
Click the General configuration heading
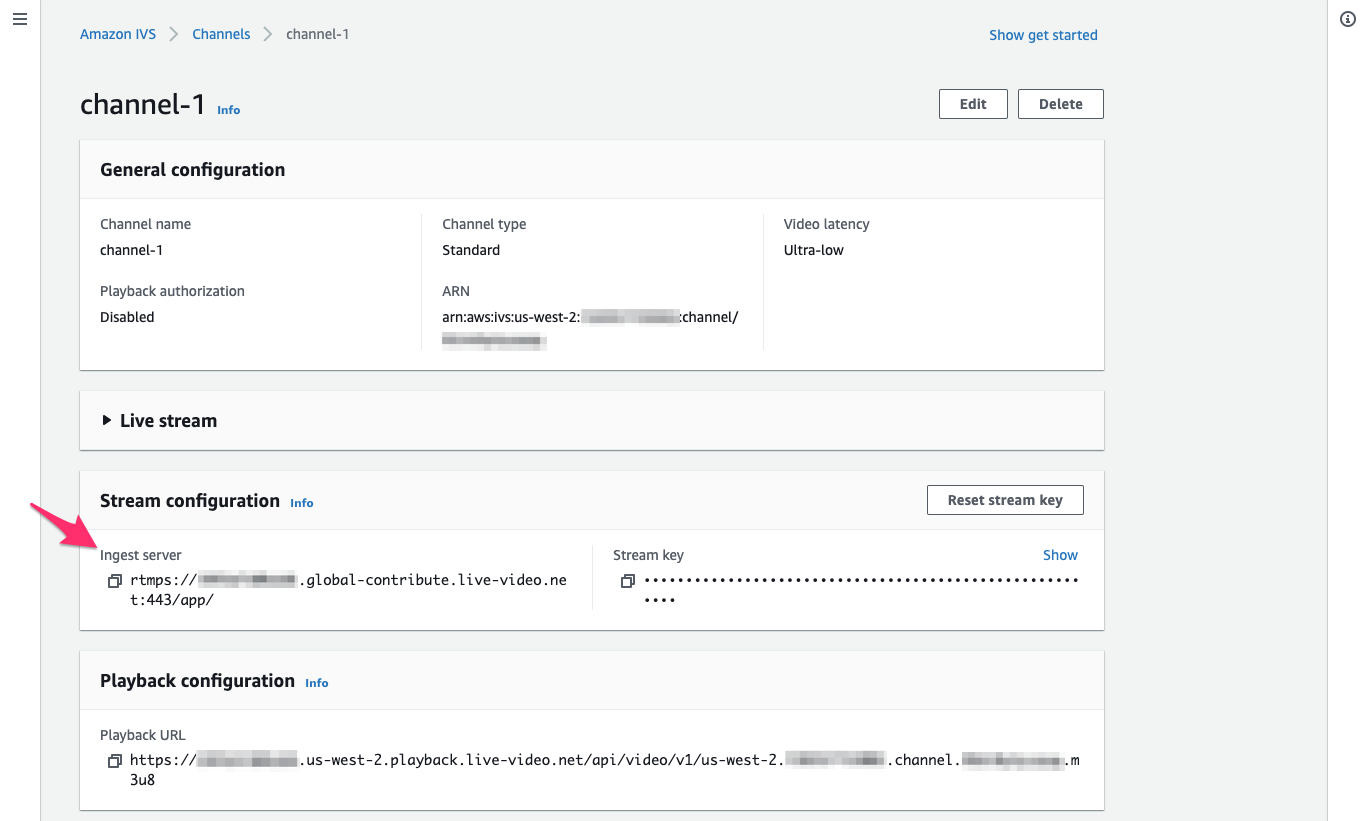pyautogui.click(x=193, y=170)
